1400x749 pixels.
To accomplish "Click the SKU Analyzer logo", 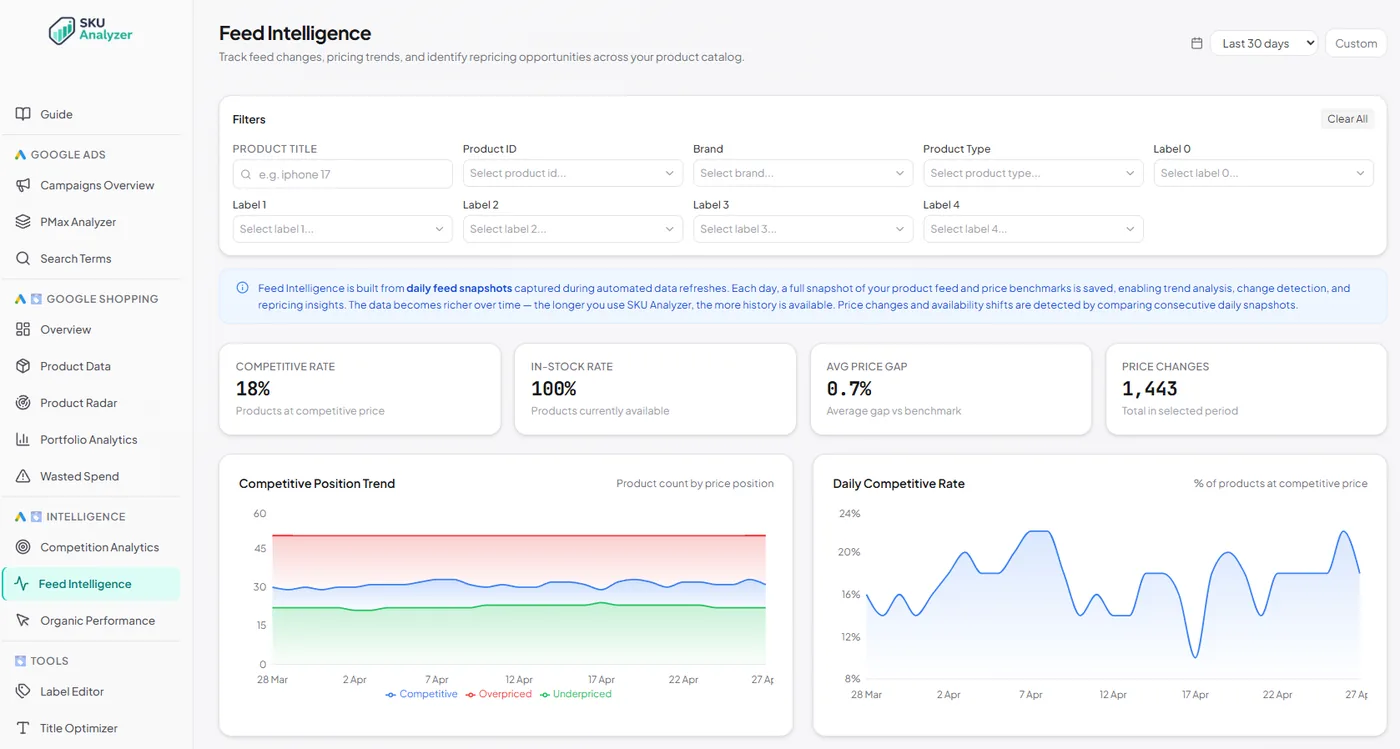I will [x=91, y=29].
